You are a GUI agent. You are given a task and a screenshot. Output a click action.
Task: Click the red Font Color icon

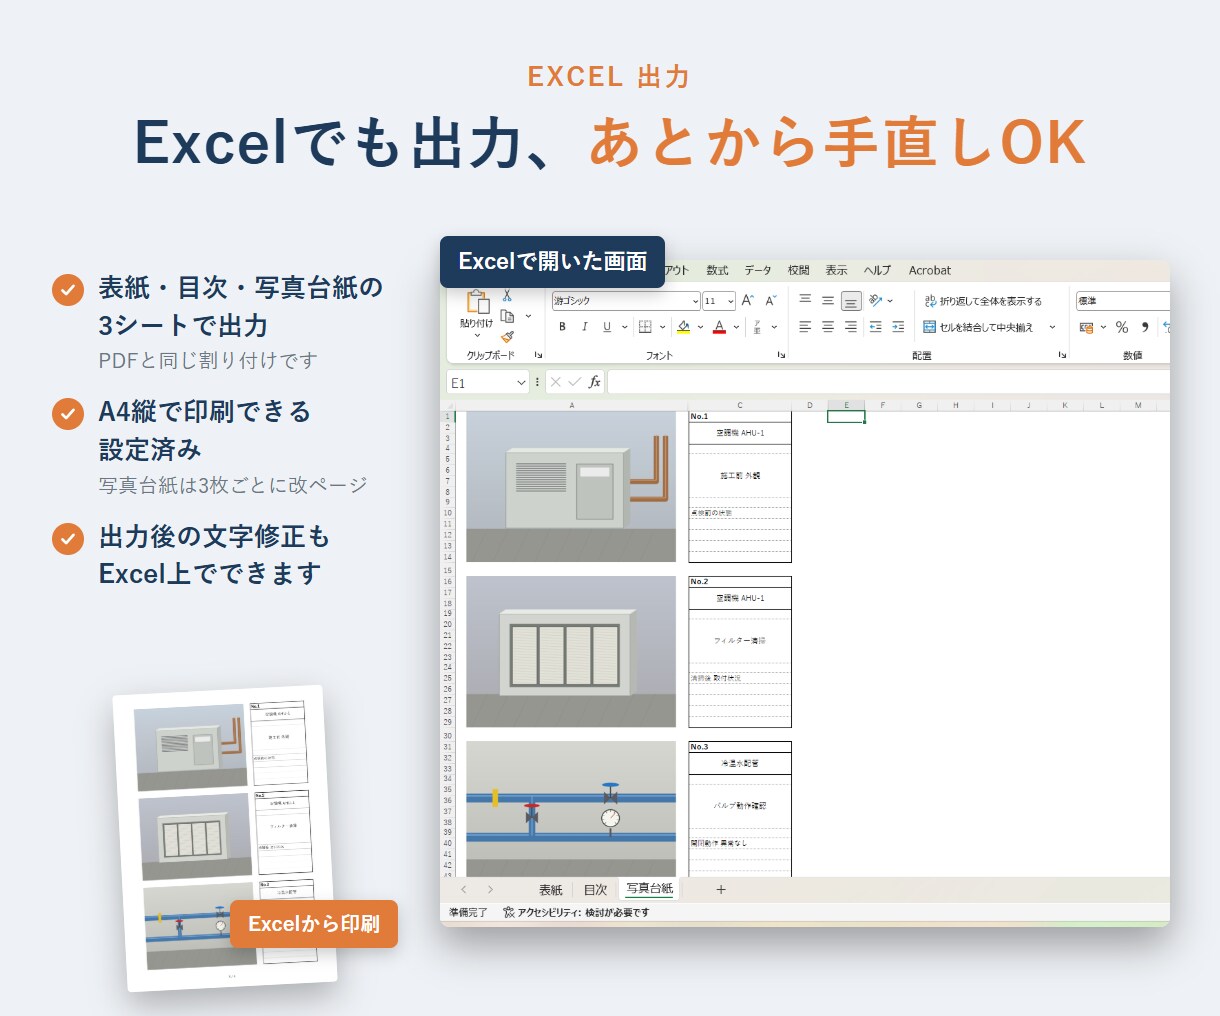pyautogui.click(x=719, y=327)
